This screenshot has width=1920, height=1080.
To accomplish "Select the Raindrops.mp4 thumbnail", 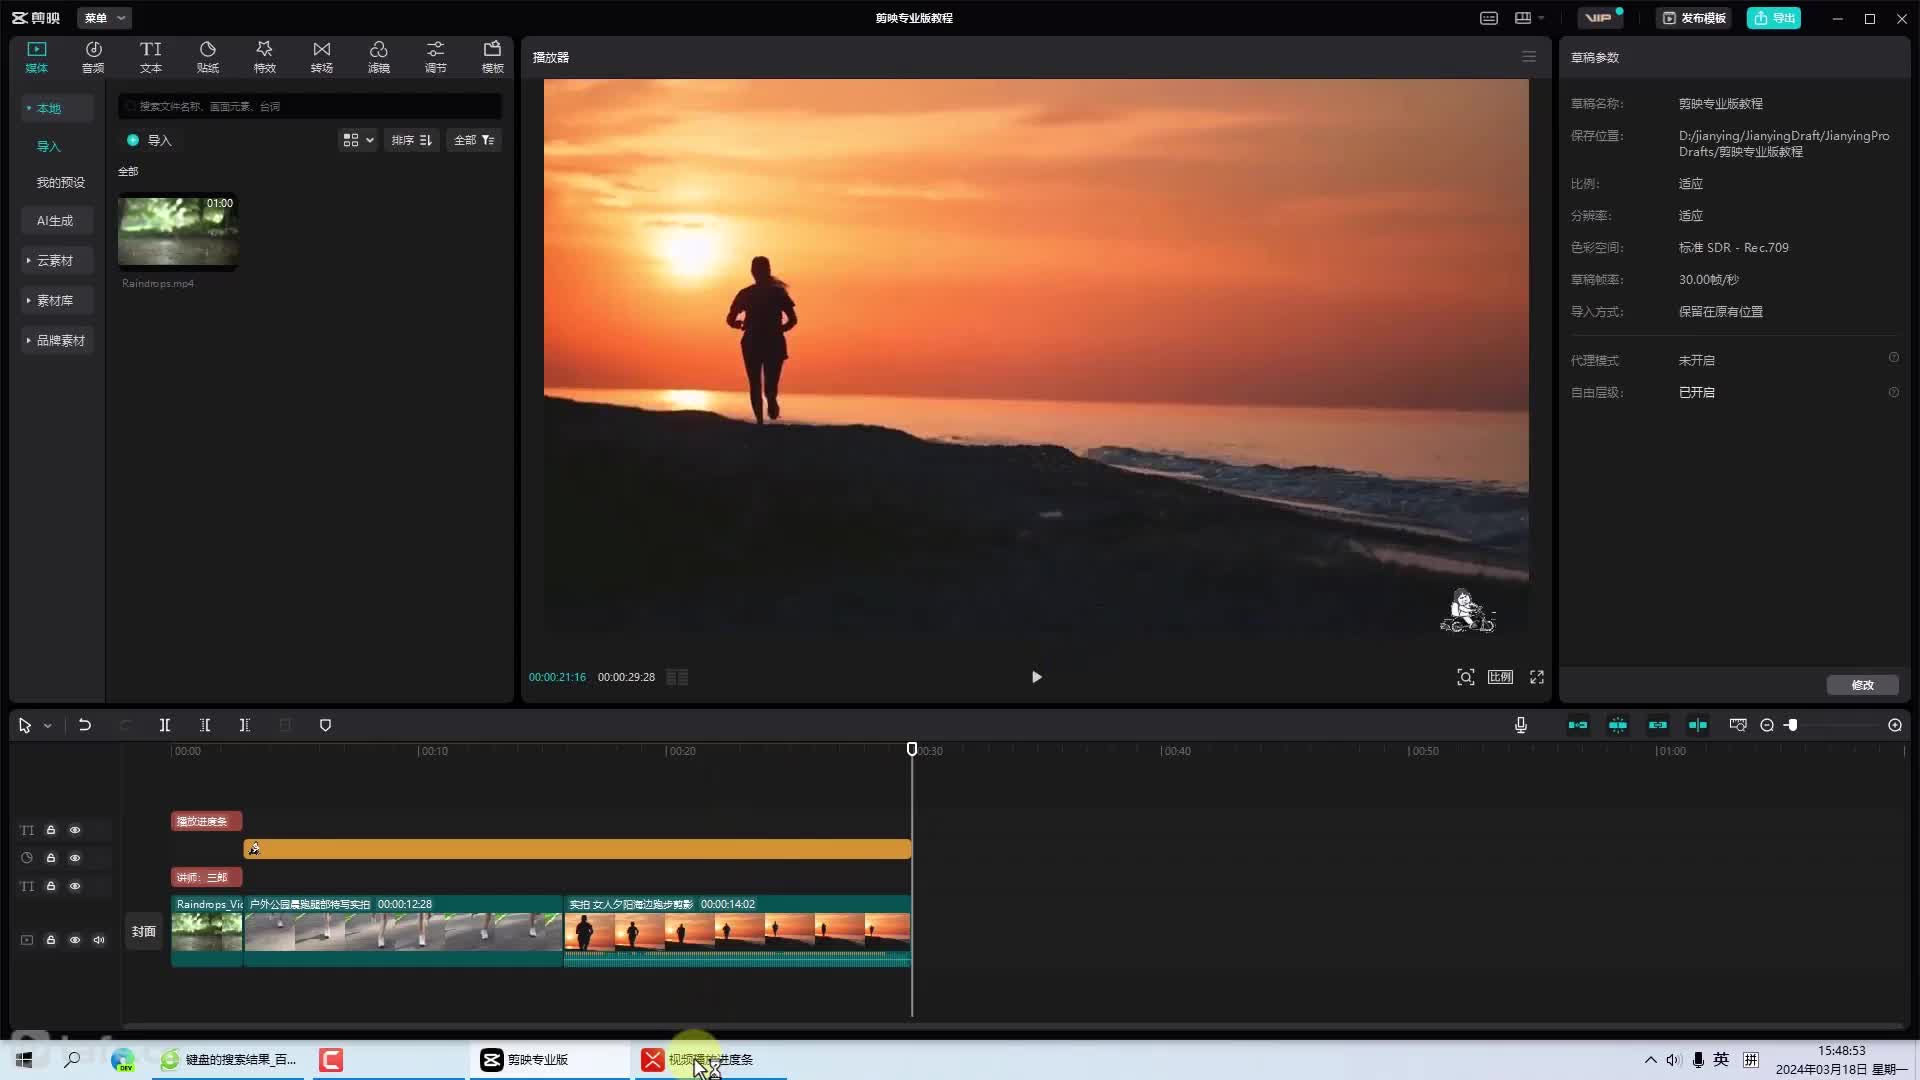I will pyautogui.click(x=178, y=231).
